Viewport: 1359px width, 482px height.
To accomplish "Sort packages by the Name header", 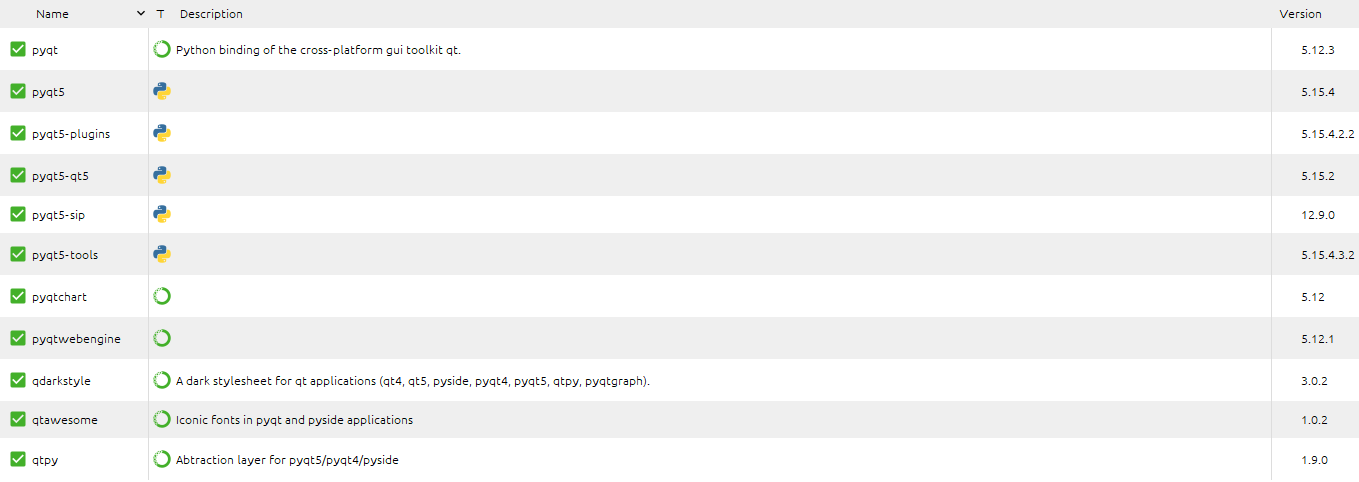I will [52, 14].
